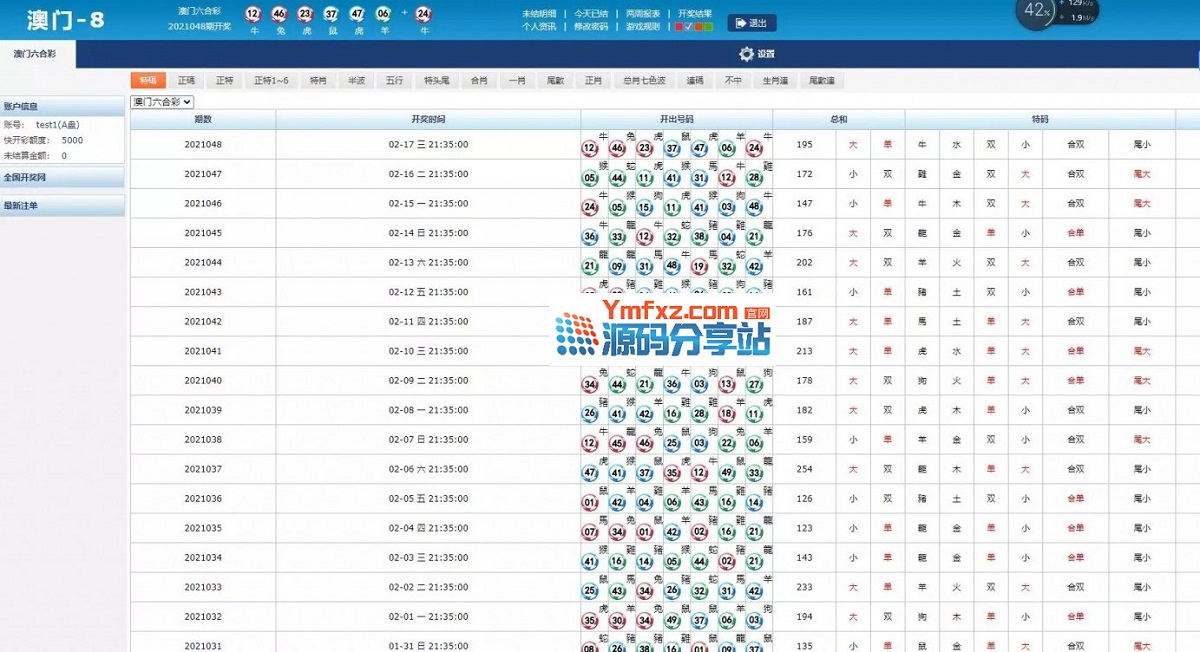
Task: Click the header draw ball number 06
Action: point(383,14)
